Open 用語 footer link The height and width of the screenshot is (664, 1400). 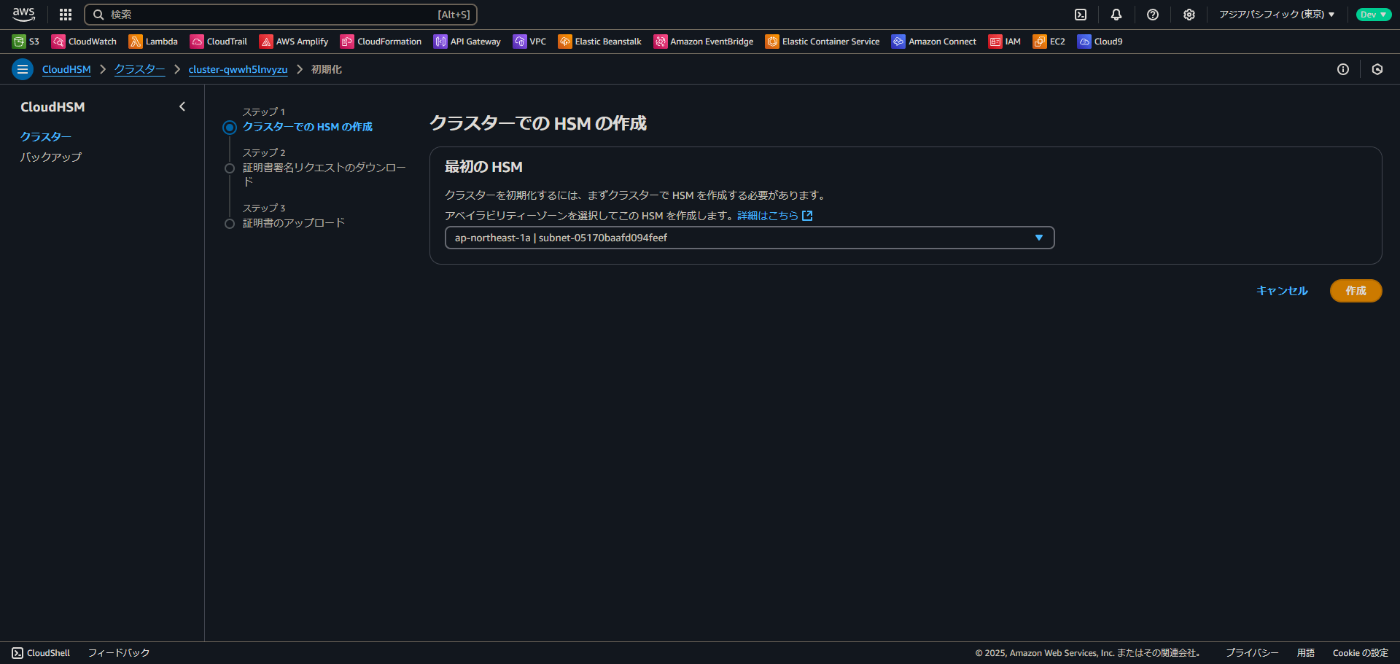pyautogui.click(x=1306, y=653)
